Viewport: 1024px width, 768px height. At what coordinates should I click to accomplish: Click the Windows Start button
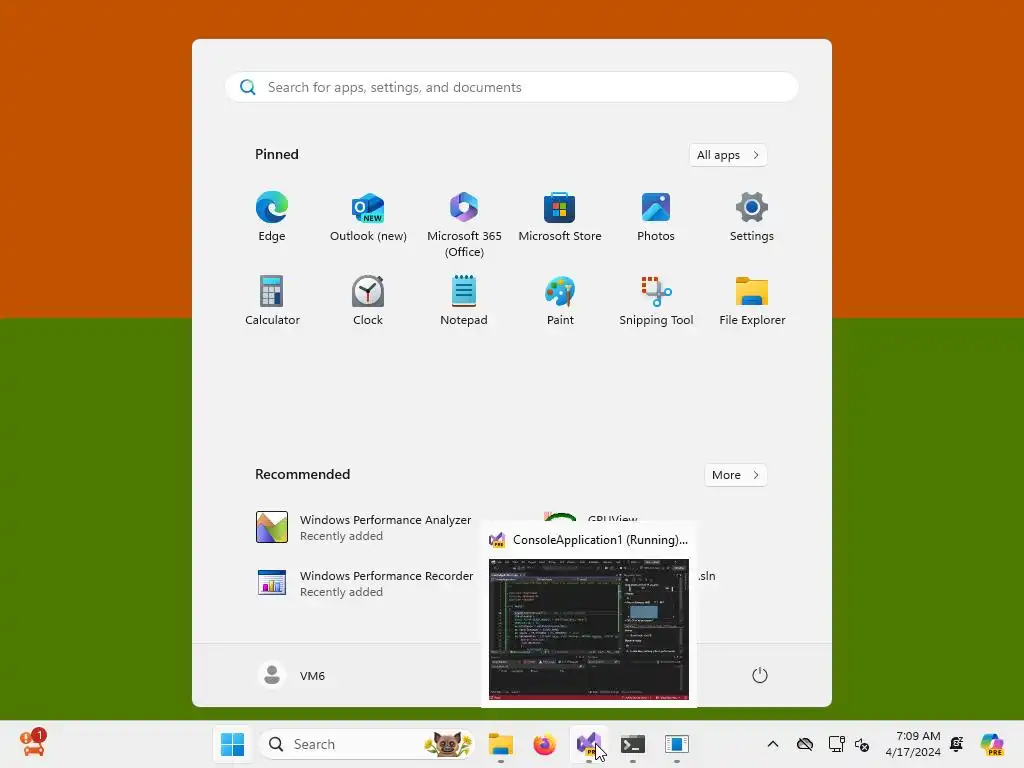coord(232,744)
